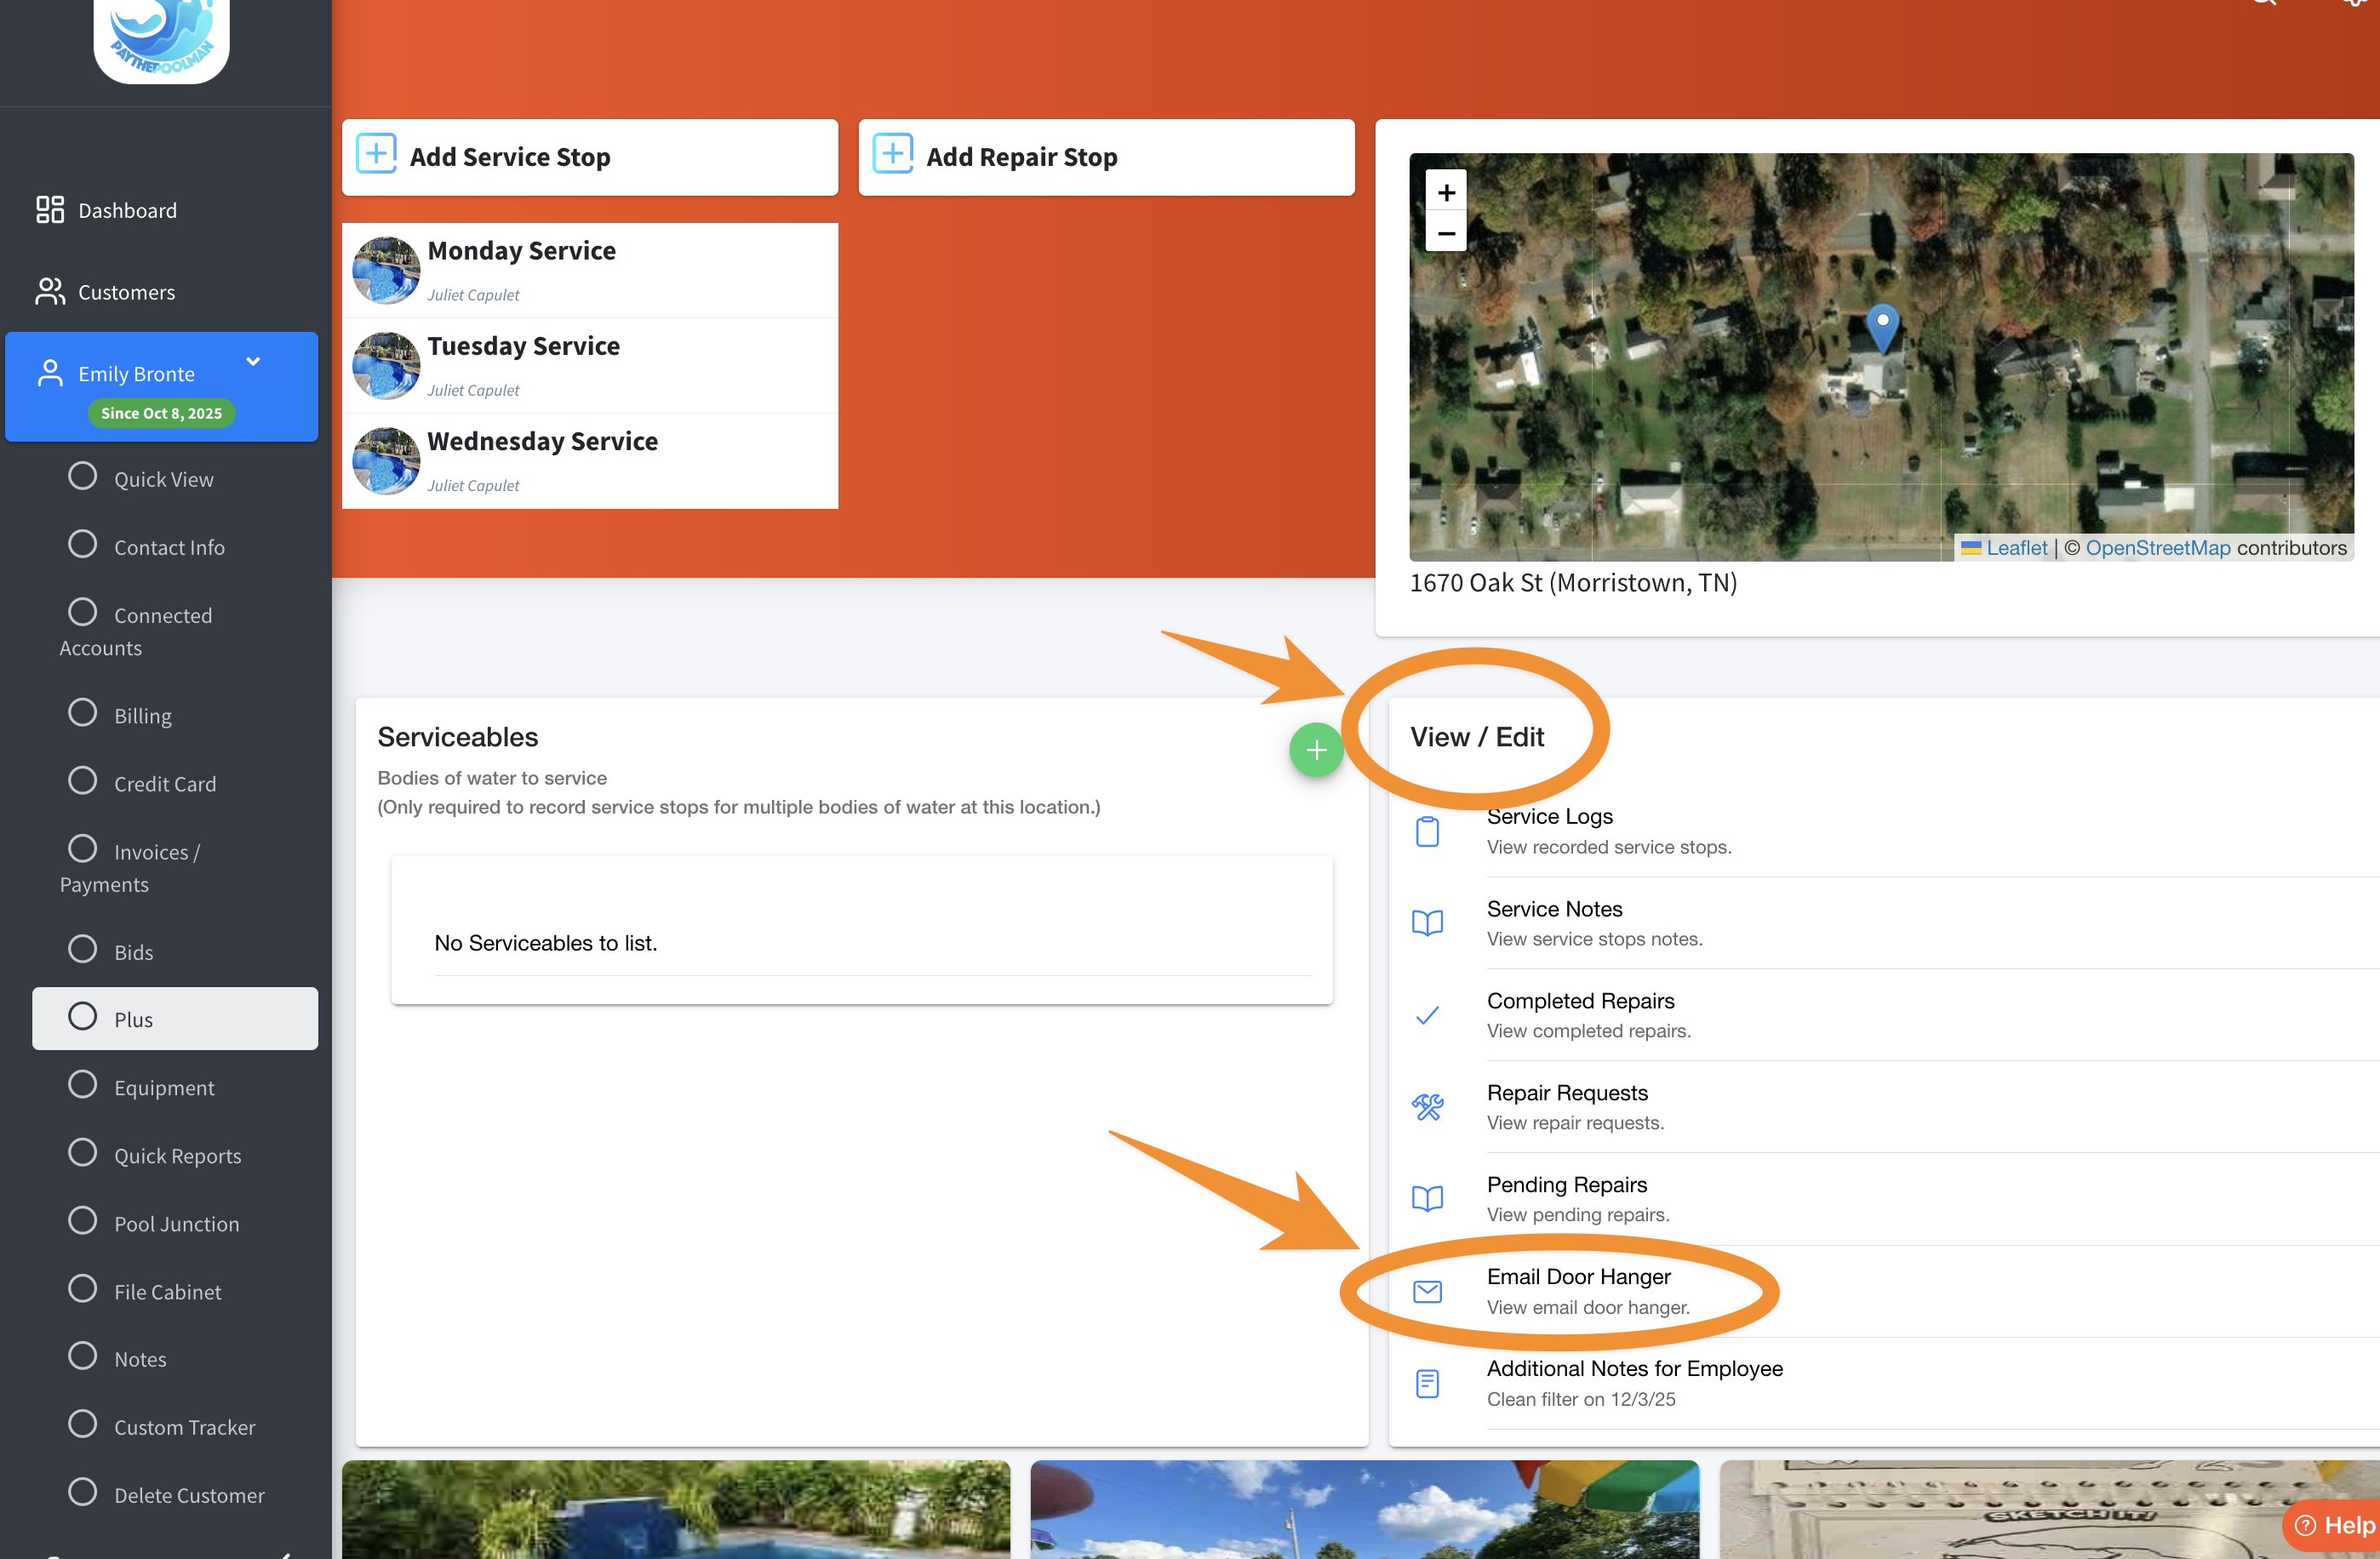Select the Equipment radio option

pos(83,1085)
